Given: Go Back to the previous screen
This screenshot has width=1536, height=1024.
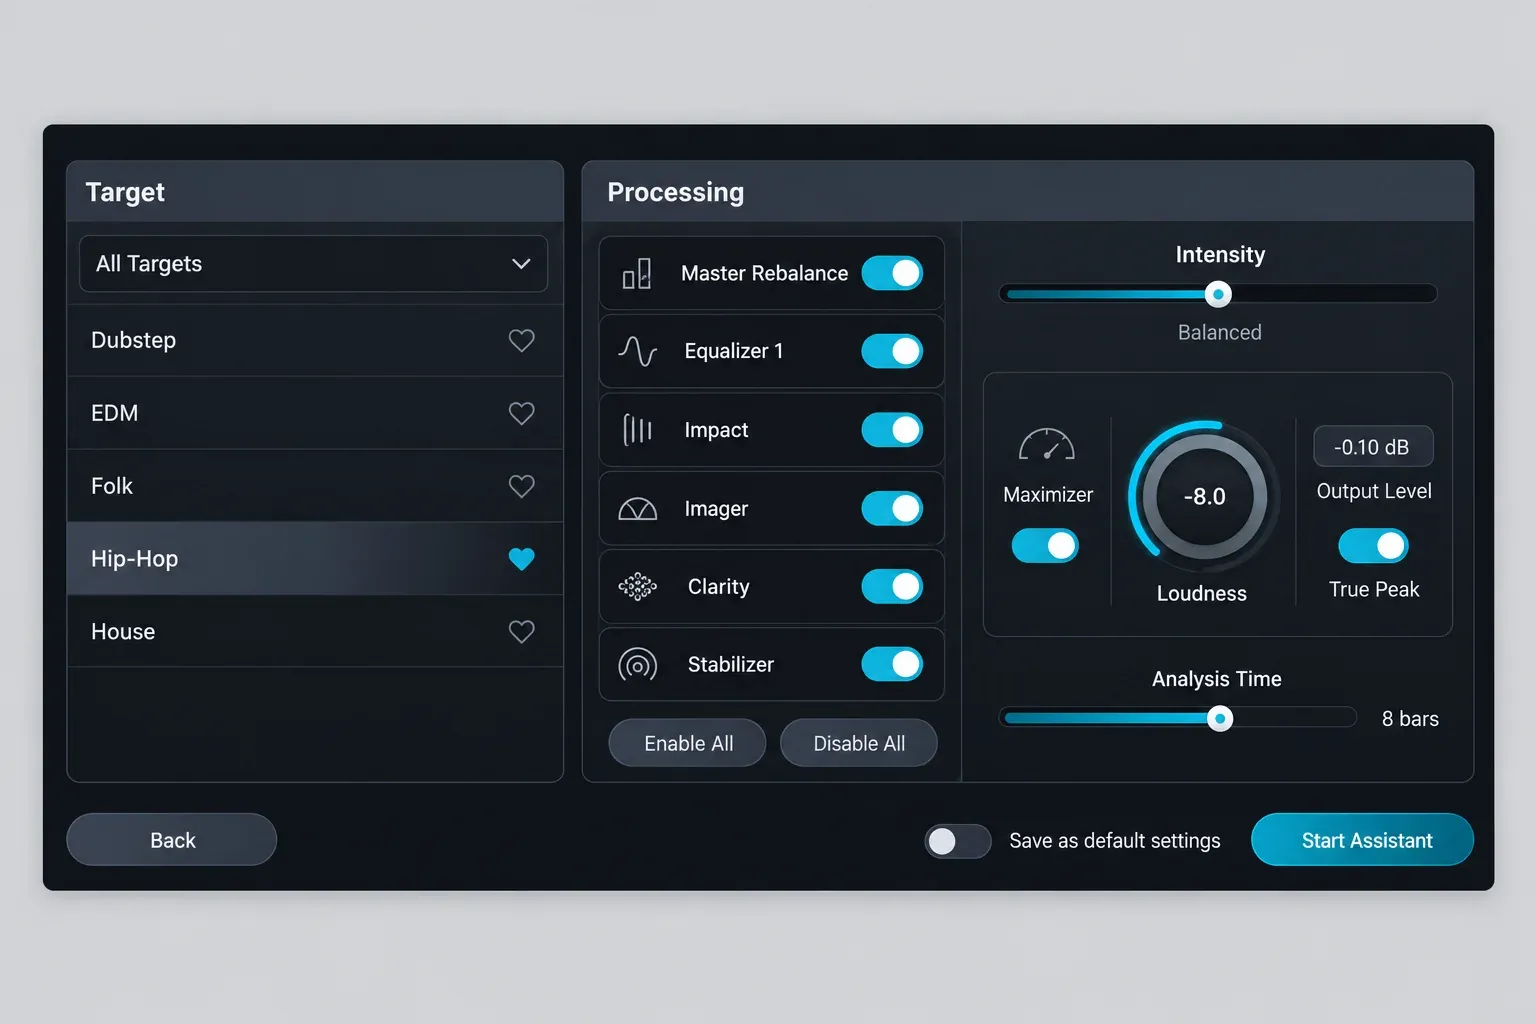Looking at the screenshot, I should tap(172, 840).
